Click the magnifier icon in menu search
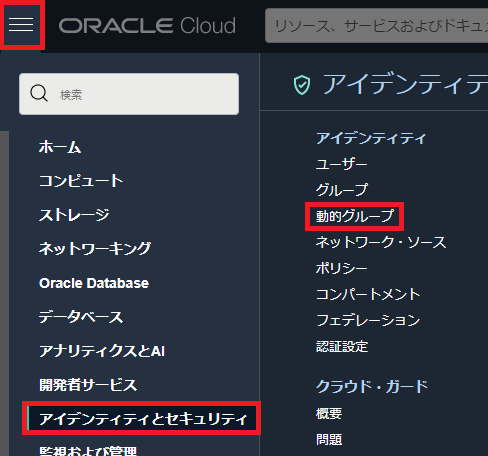This screenshot has width=488, height=456. pos(39,93)
